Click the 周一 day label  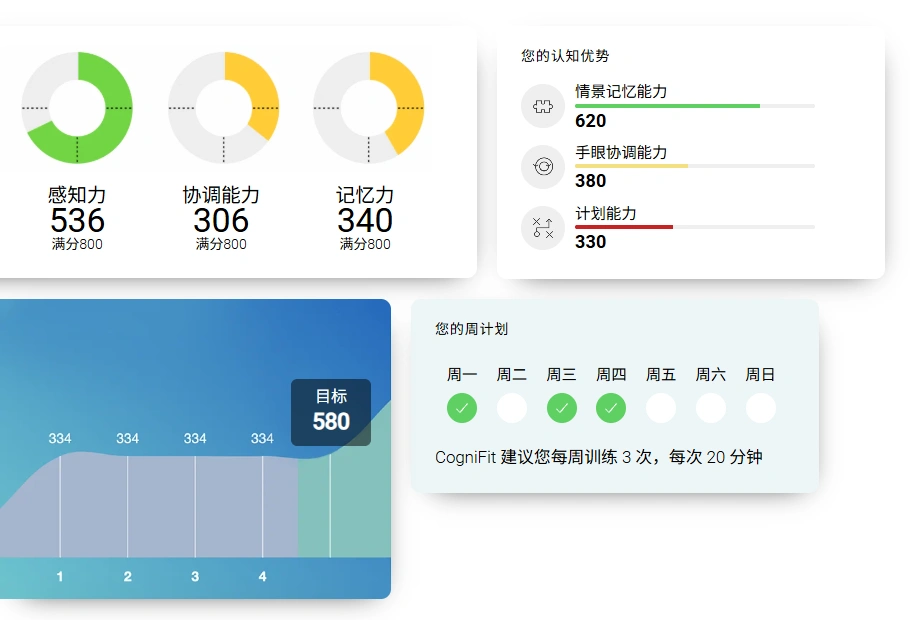[462, 374]
